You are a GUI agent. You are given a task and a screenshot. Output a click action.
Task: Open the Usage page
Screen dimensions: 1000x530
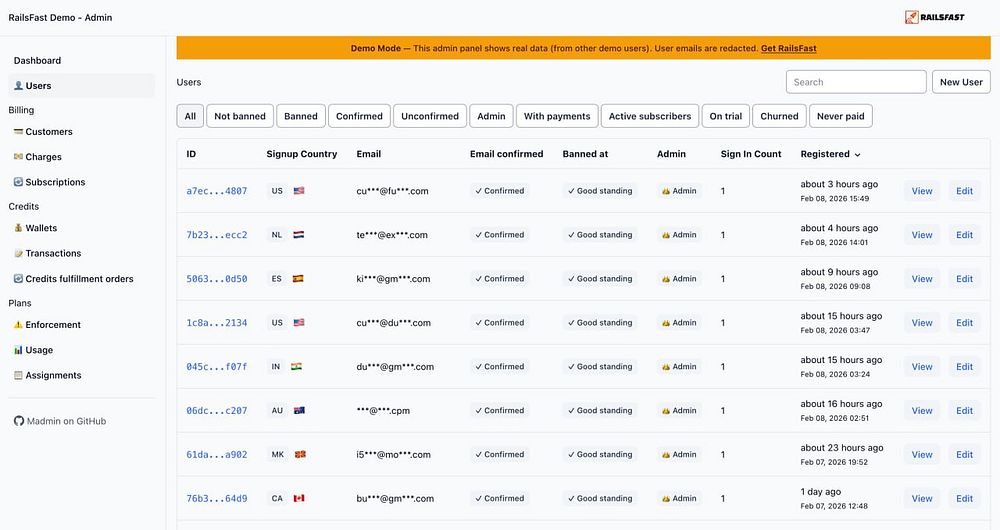tap(39, 350)
